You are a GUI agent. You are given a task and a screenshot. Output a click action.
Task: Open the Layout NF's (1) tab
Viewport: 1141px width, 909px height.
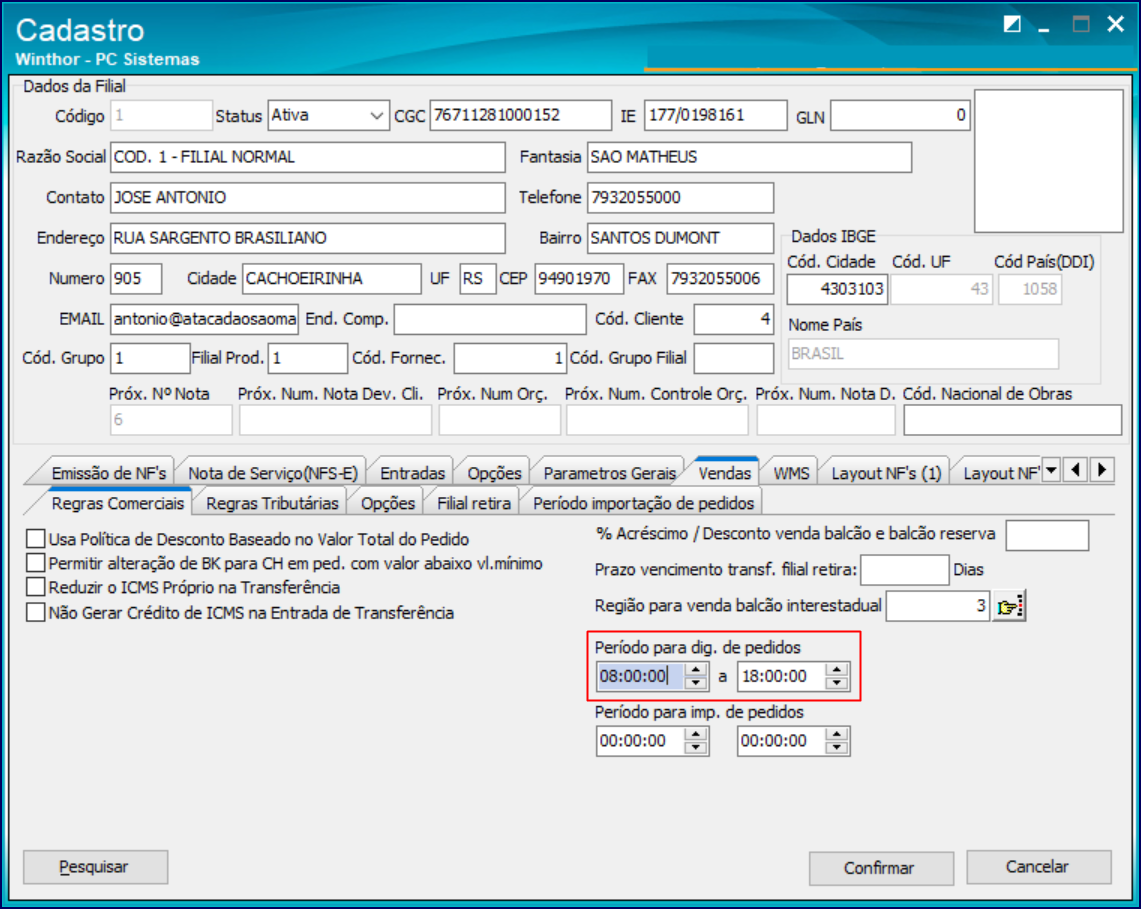(x=886, y=473)
